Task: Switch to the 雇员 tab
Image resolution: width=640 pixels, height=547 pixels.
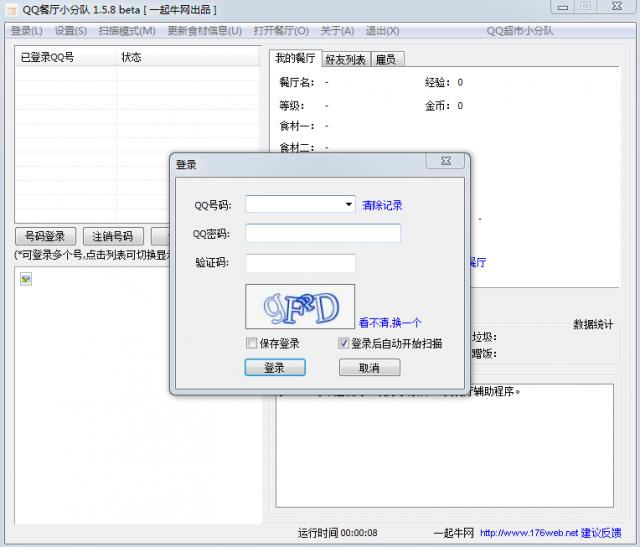Action: pyautogui.click(x=387, y=60)
